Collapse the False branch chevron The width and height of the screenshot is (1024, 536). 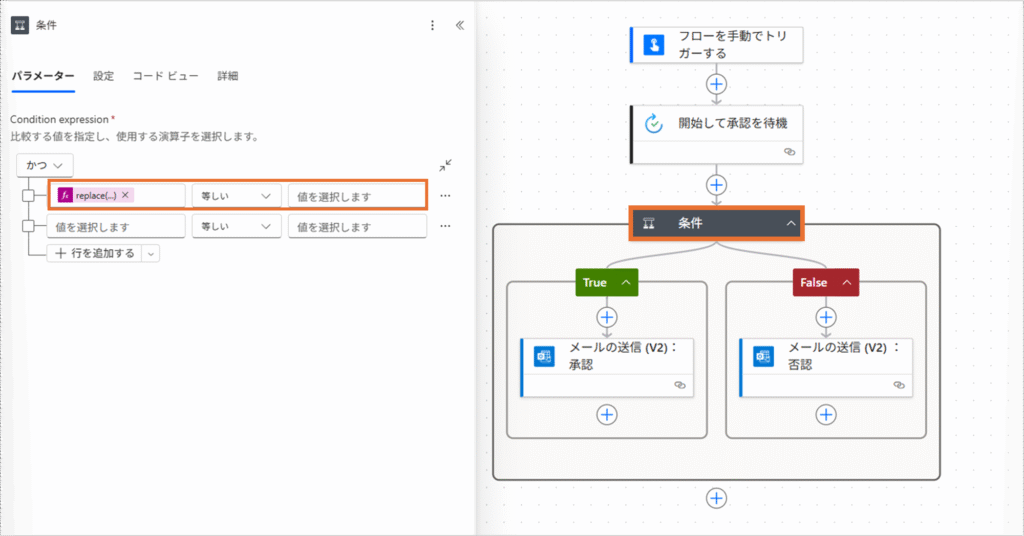(845, 283)
